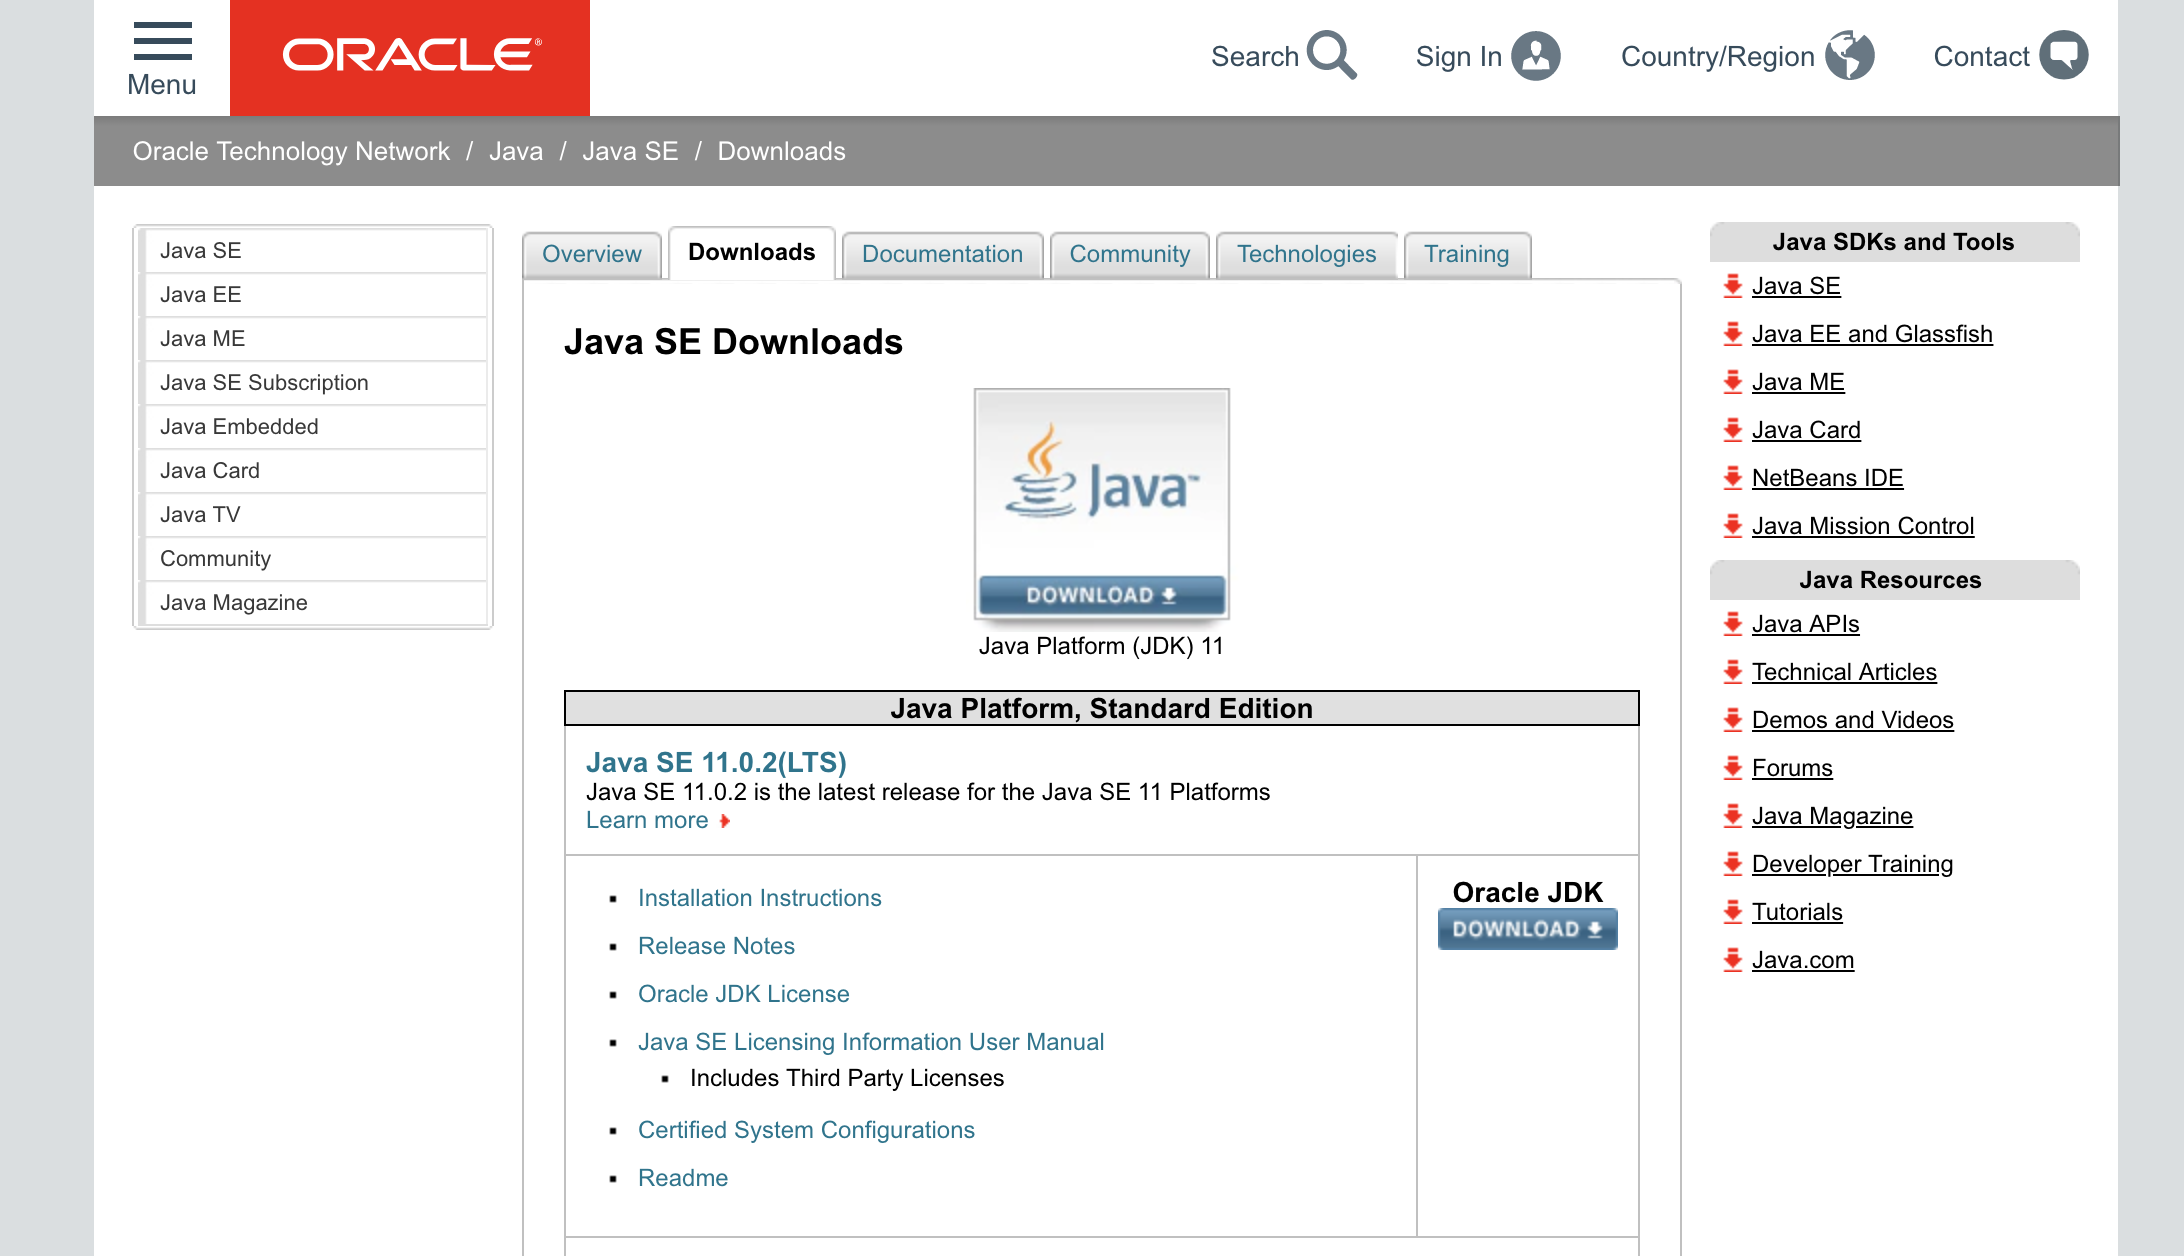Click the Downloads breadcrumb link
This screenshot has height=1256, width=2184.
coord(782,152)
